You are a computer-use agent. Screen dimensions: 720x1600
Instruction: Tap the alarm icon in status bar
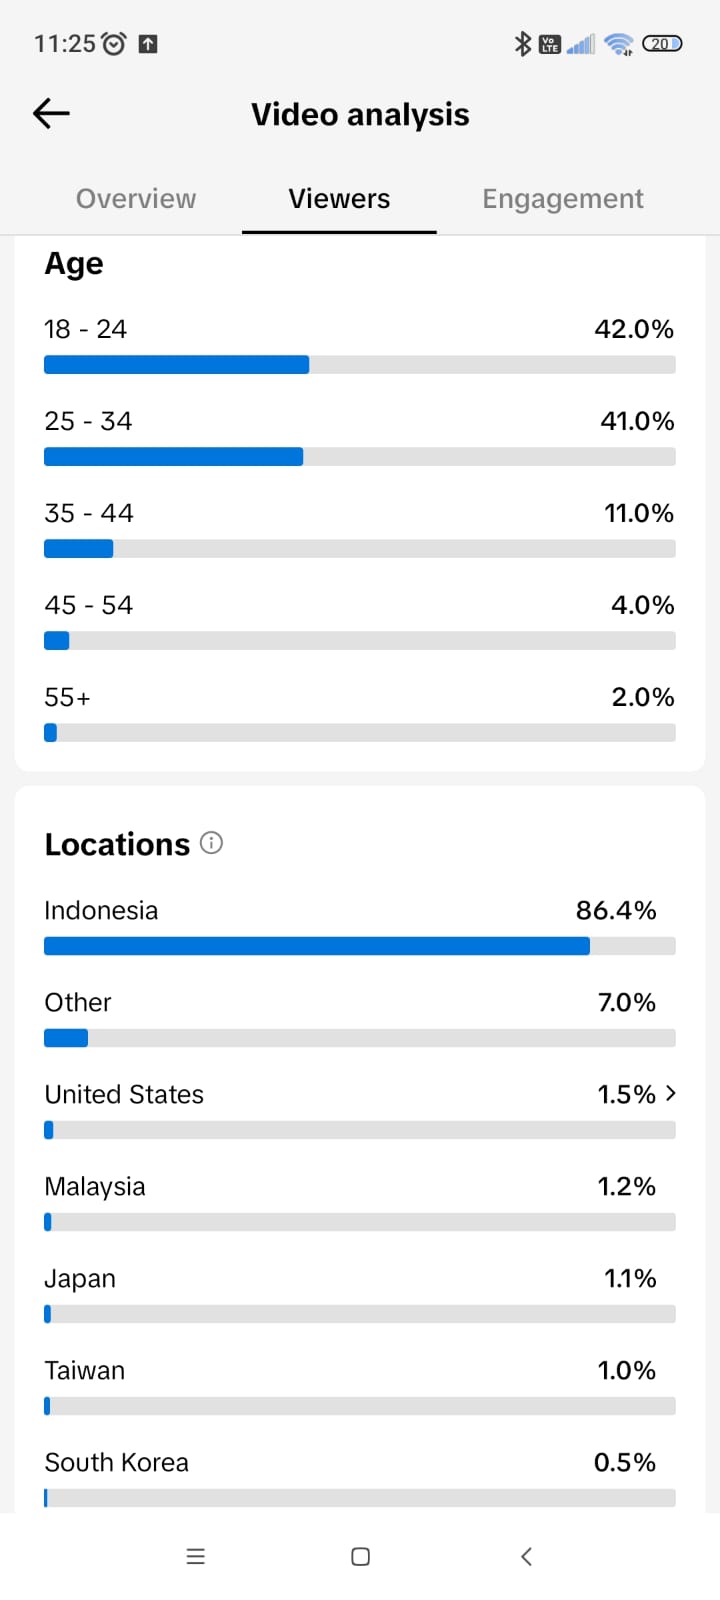point(115,44)
